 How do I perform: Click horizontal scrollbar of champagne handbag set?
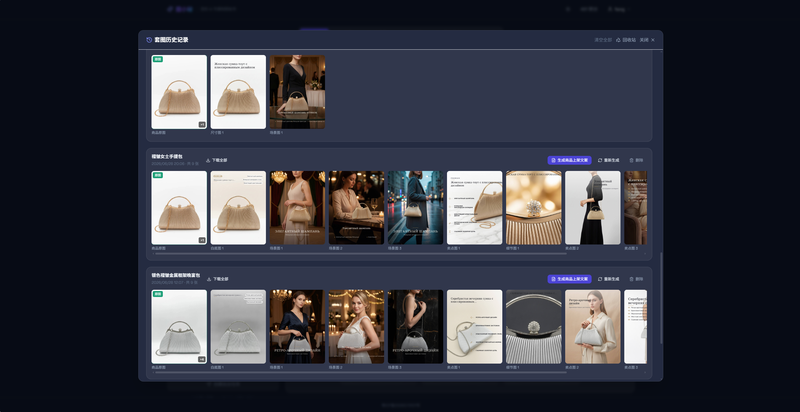pos(361,253)
